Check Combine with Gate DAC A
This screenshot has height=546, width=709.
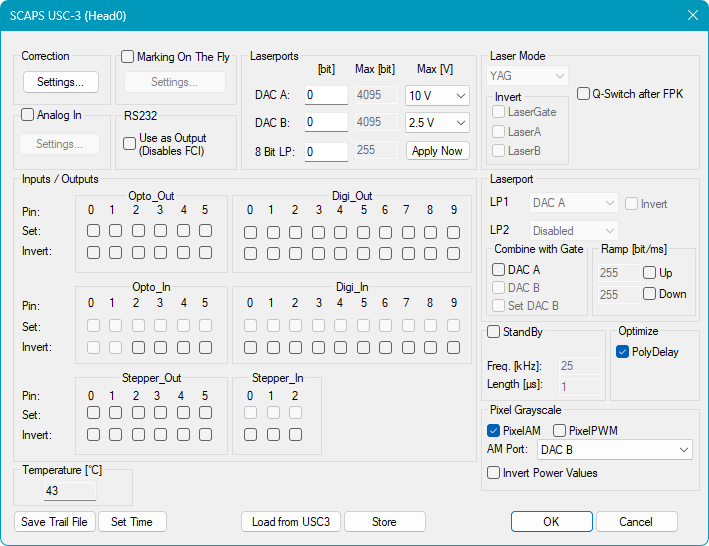coord(498,270)
